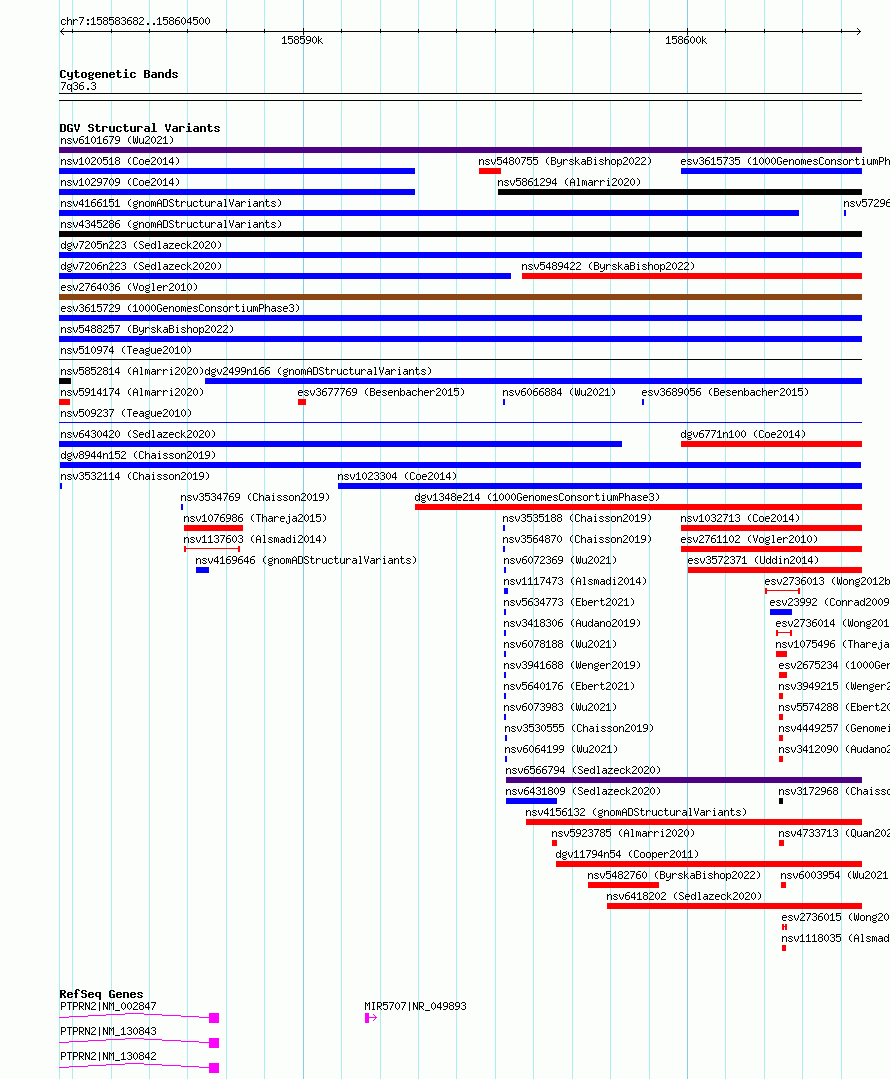Select red nsv5489422 (ByrskaBishop2022) bar
The height and width of the screenshot is (1079, 890).
pyautogui.click(x=692, y=276)
